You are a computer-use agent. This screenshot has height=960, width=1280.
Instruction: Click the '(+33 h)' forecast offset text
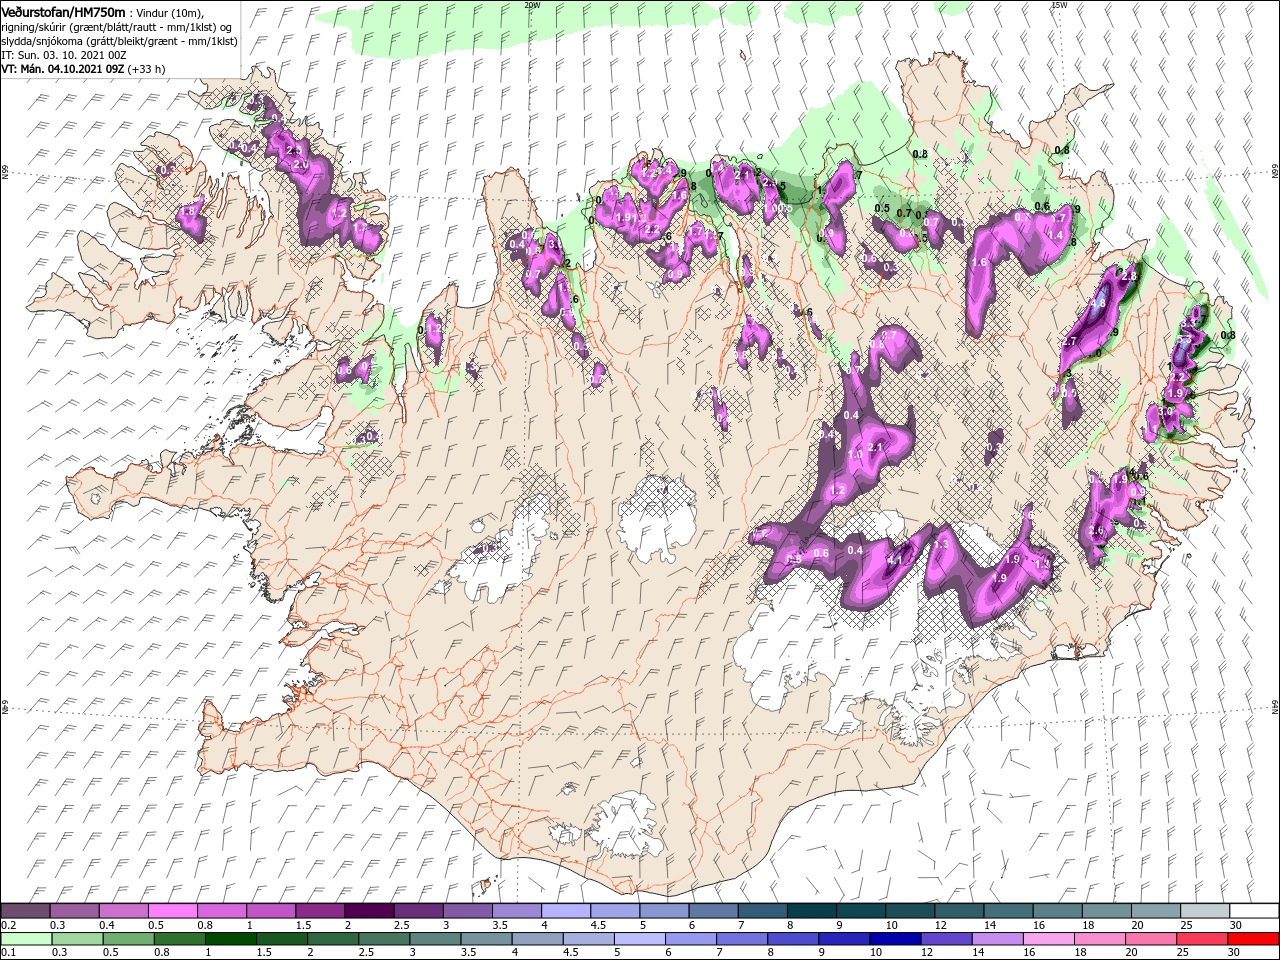(x=146, y=69)
